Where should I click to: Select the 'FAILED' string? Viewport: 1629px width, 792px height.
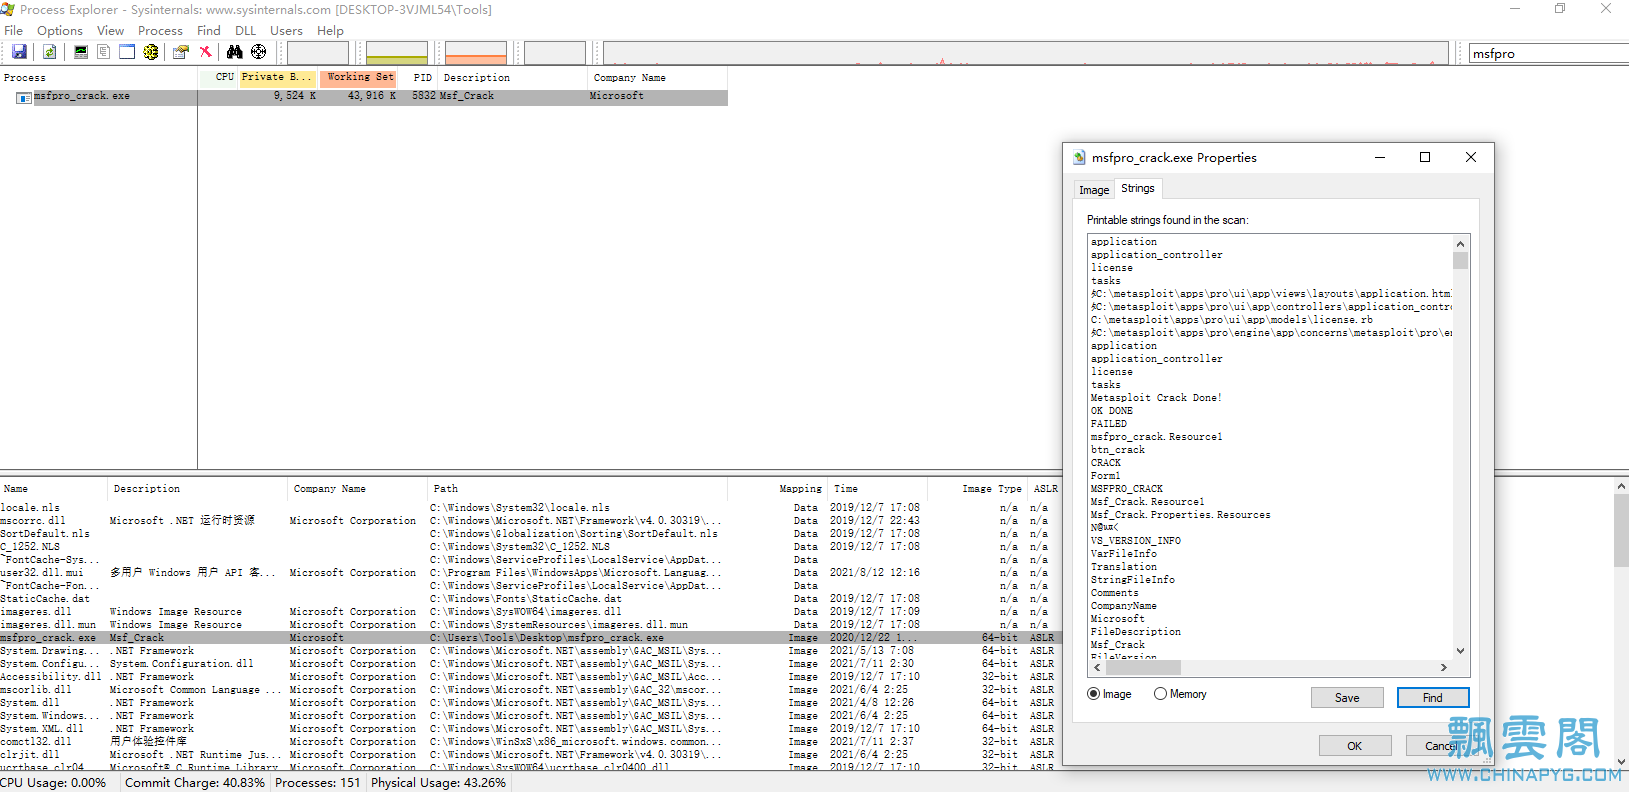pyautogui.click(x=1109, y=424)
